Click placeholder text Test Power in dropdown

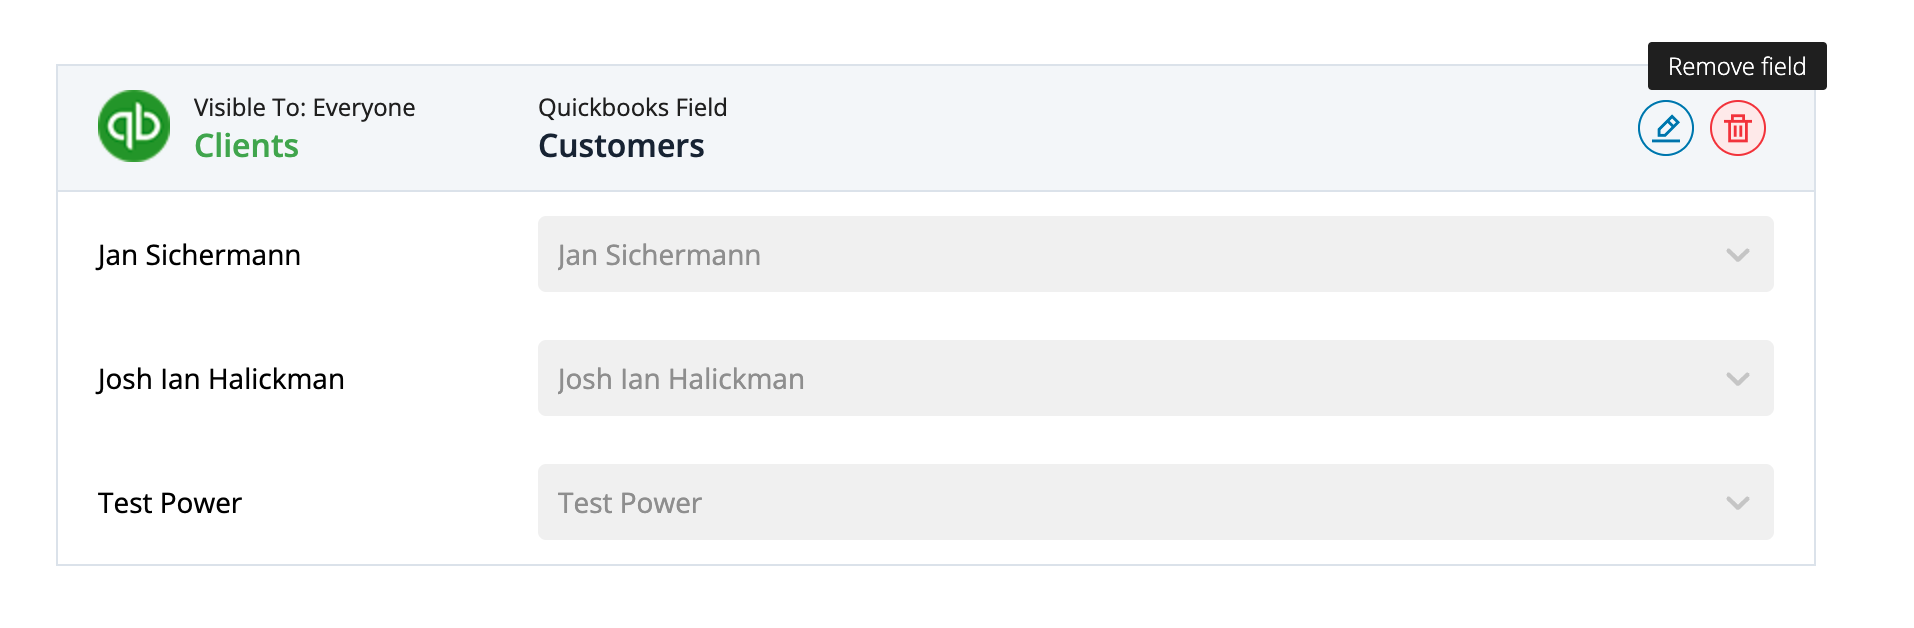pyautogui.click(x=630, y=503)
